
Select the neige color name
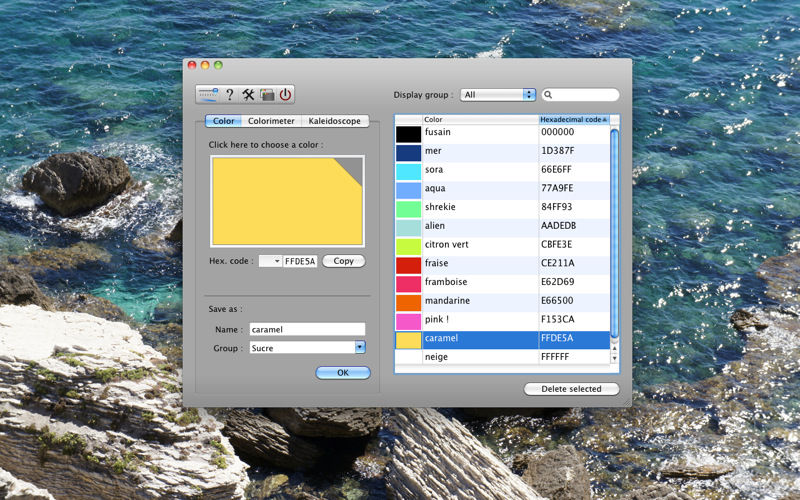tap(436, 357)
